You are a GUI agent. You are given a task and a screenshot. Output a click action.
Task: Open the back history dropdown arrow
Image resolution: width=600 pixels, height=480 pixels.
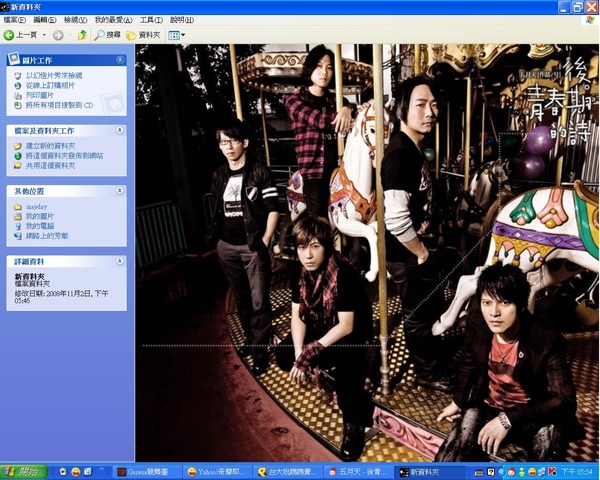[x=44, y=35]
